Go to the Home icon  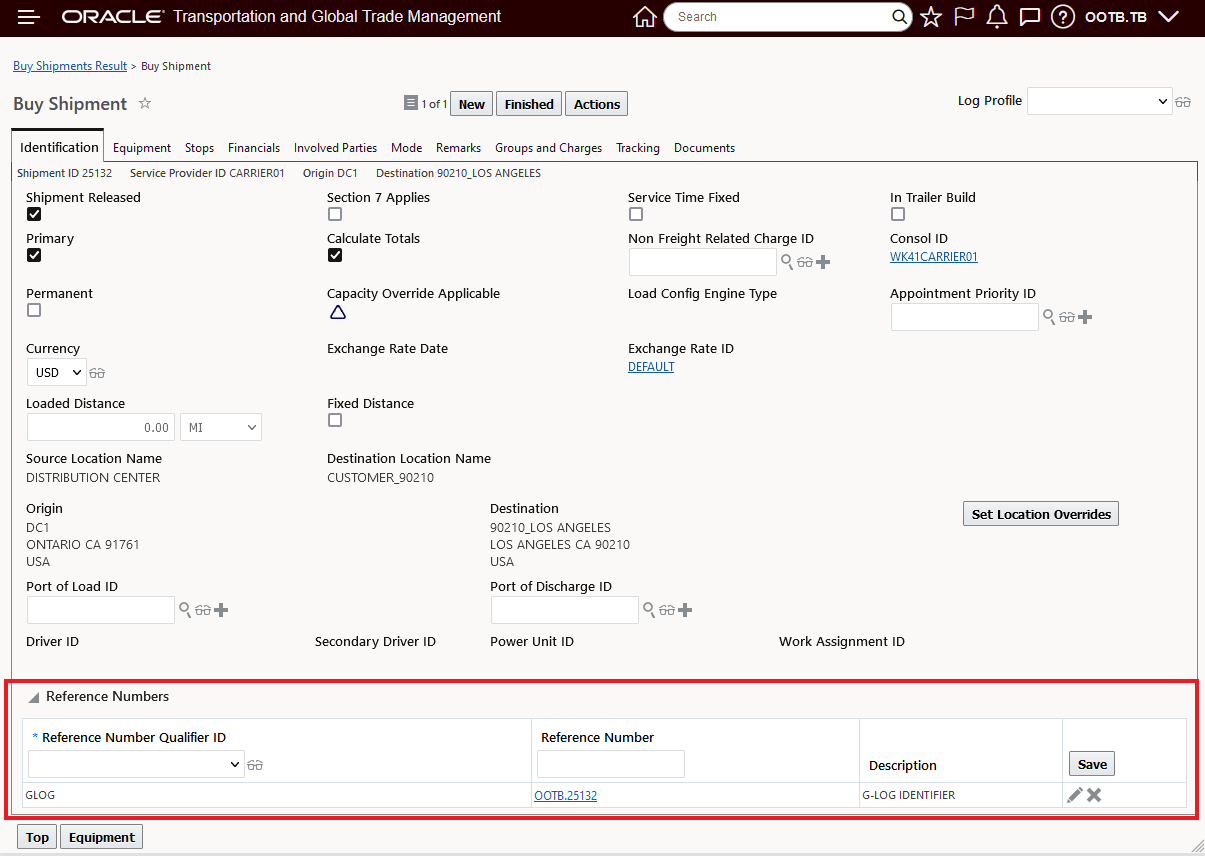click(x=645, y=17)
